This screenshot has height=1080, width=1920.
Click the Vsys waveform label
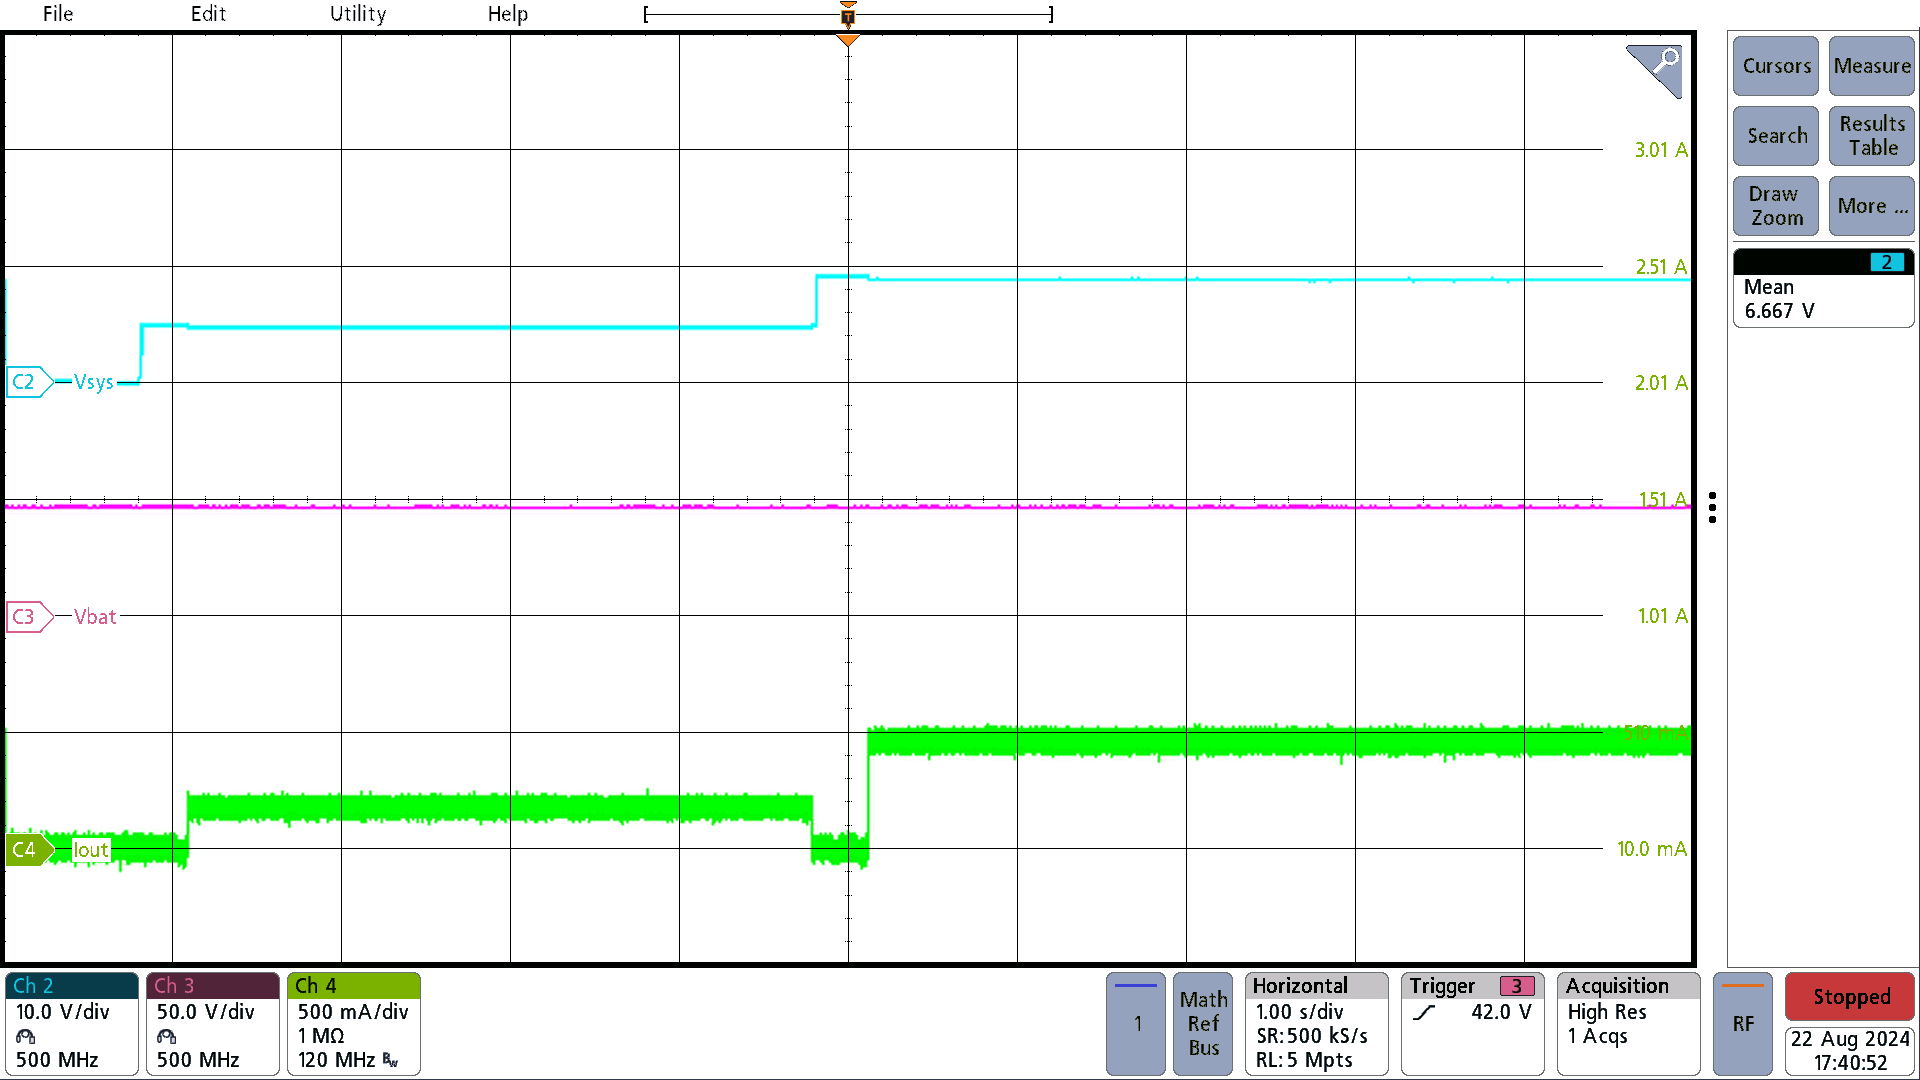click(x=94, y=382)
